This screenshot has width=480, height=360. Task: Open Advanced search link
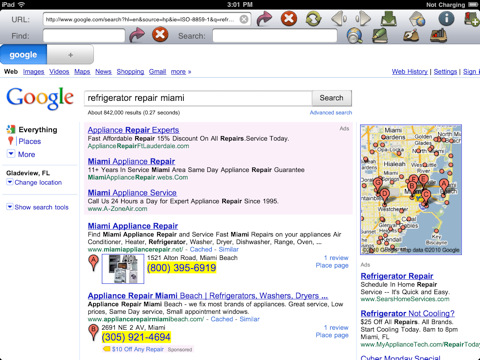coord(331,113)
